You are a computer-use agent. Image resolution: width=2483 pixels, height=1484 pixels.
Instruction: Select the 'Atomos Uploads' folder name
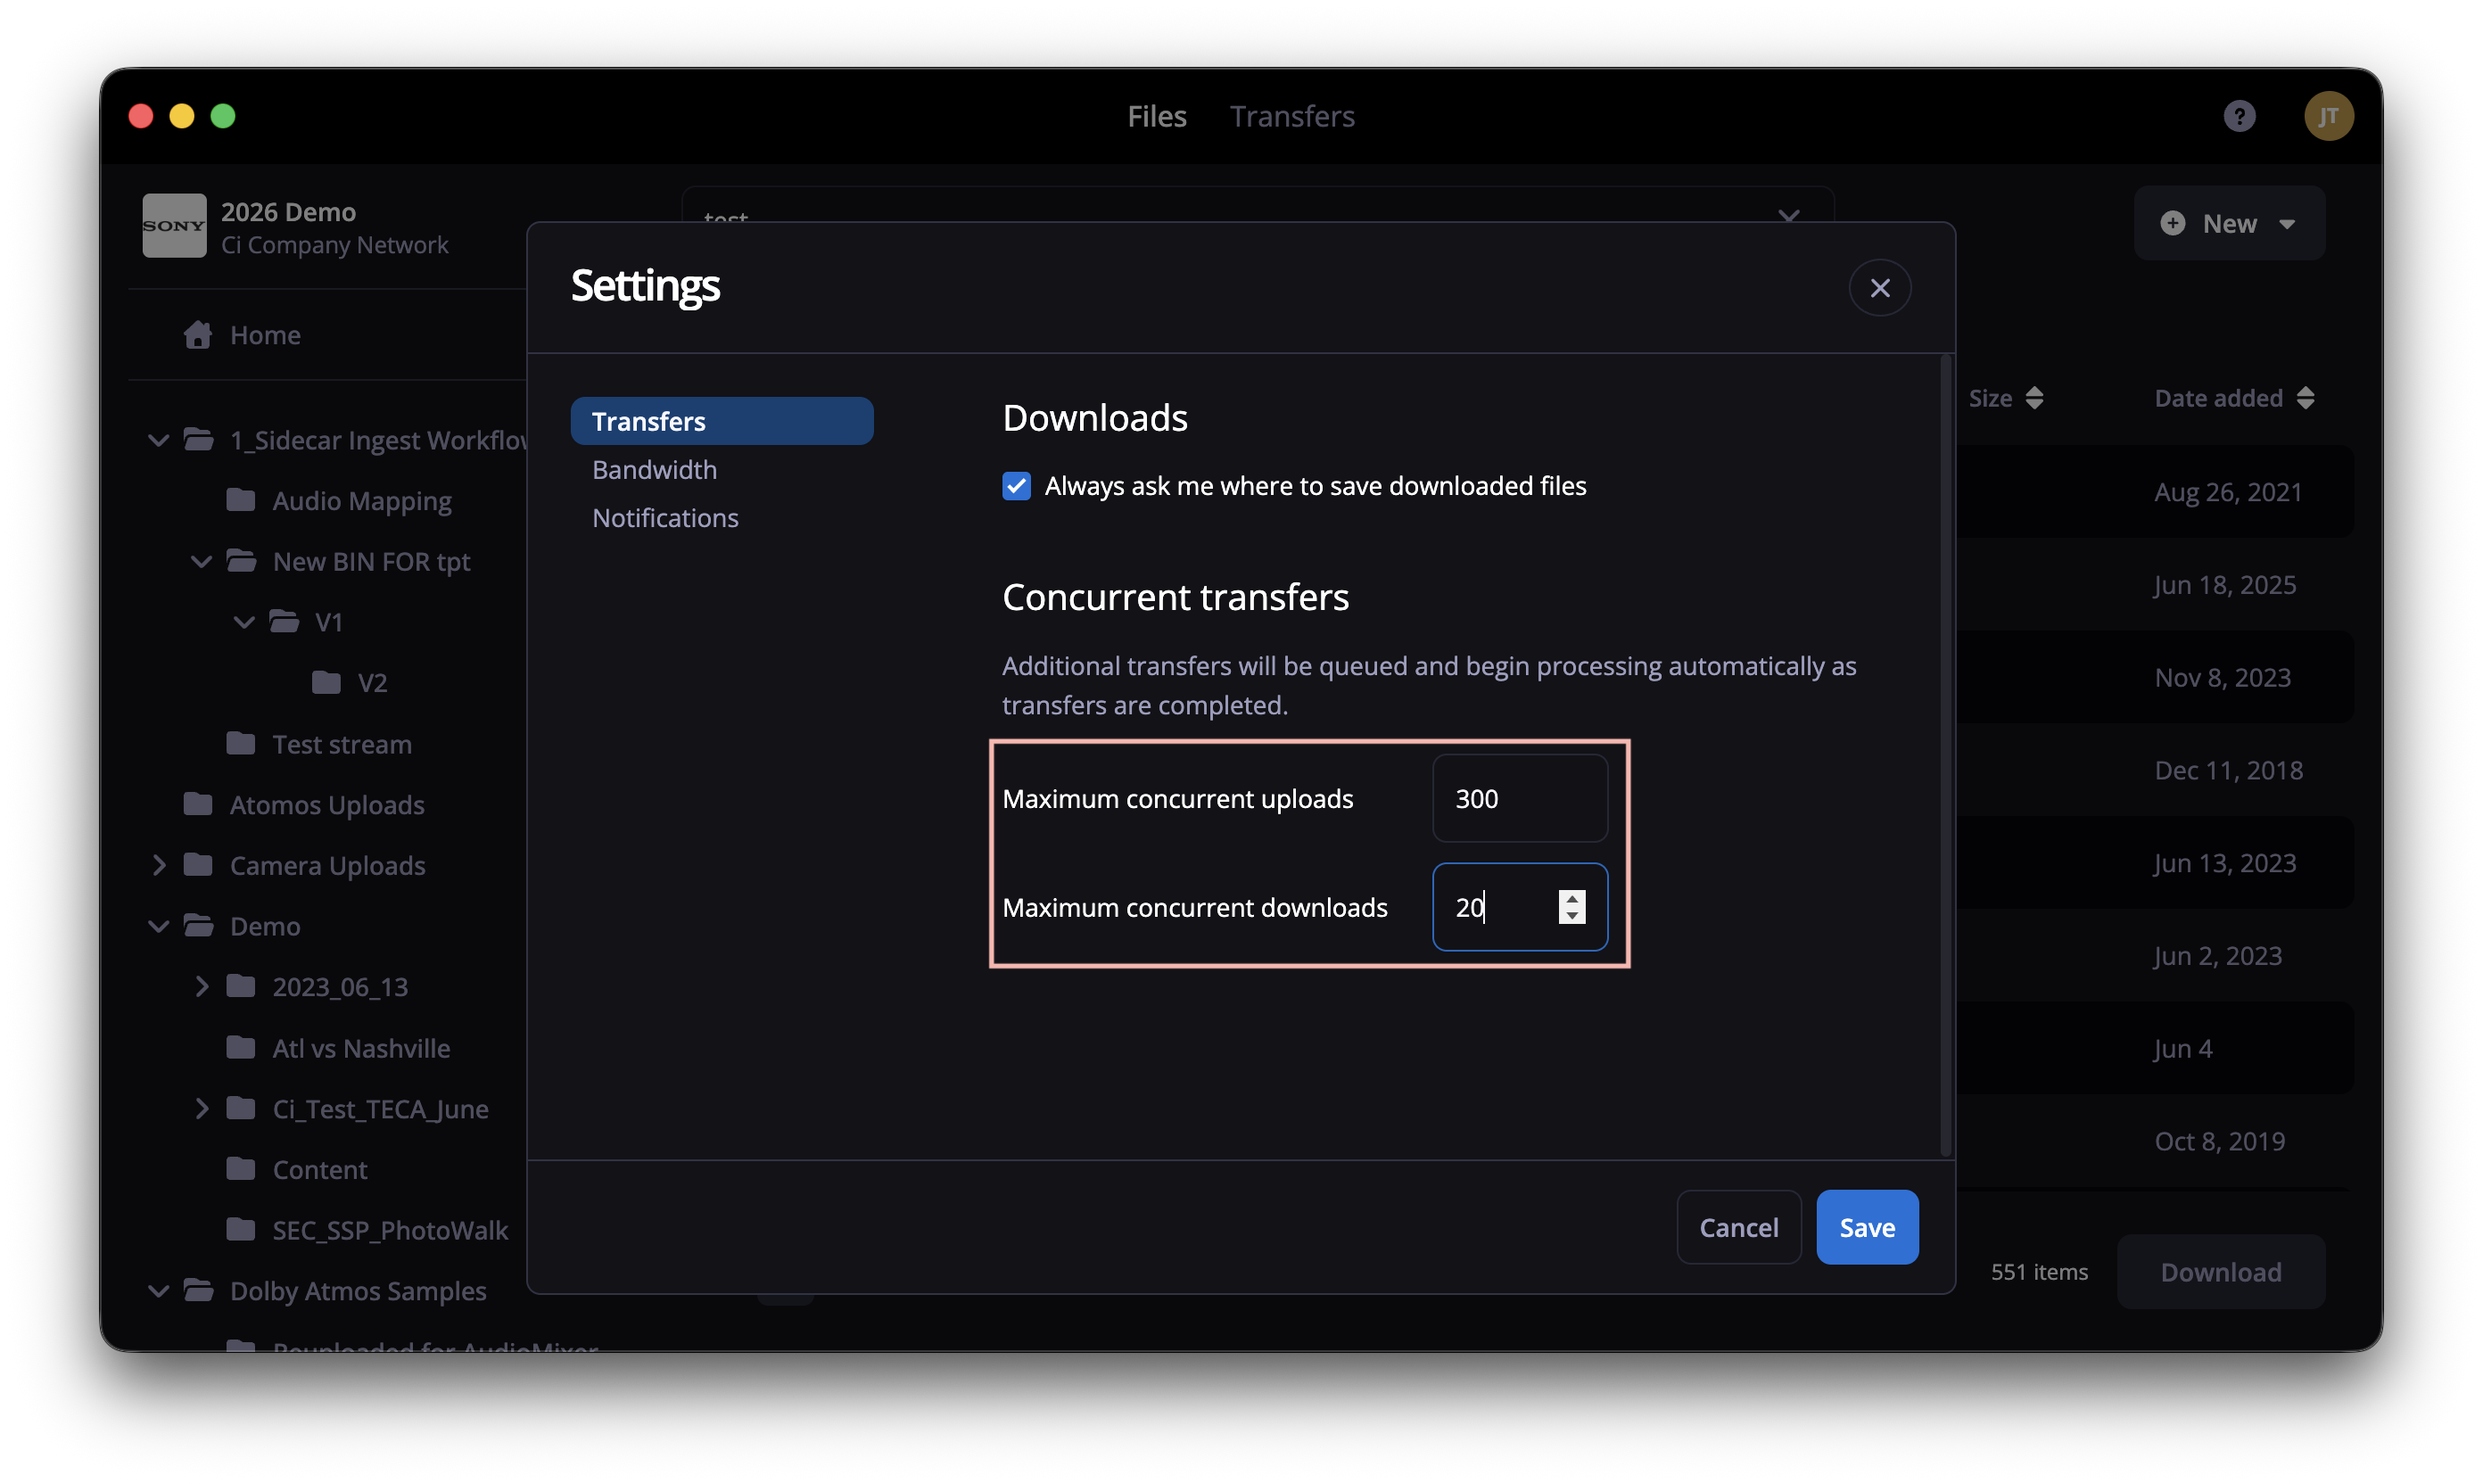(327, 804)
